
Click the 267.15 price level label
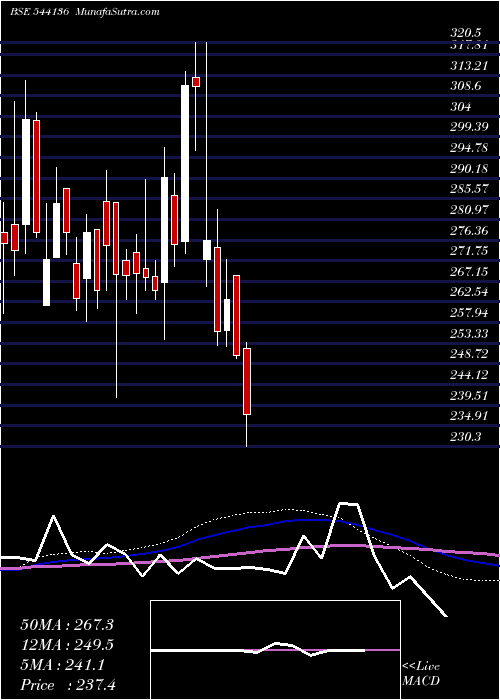[469, 271]
